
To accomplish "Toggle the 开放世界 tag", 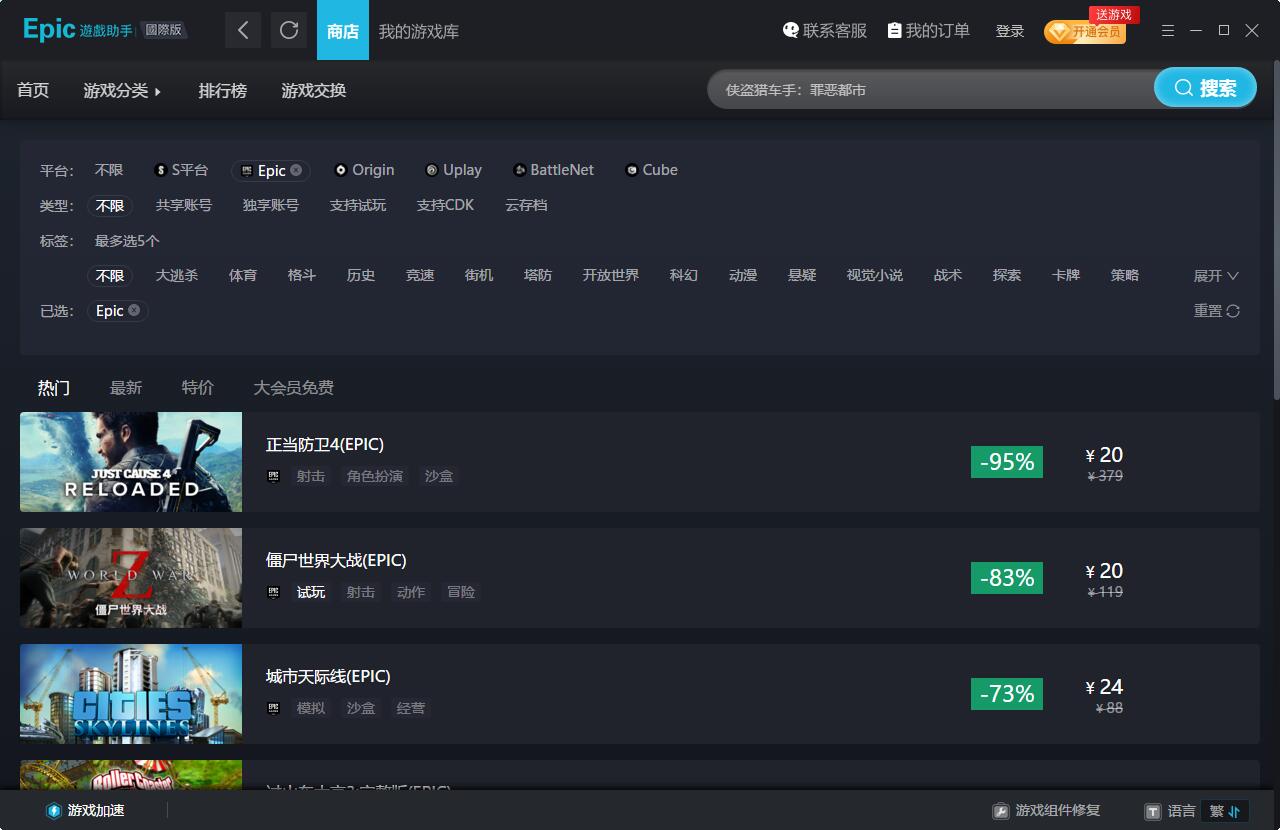I will pos(611,275).
